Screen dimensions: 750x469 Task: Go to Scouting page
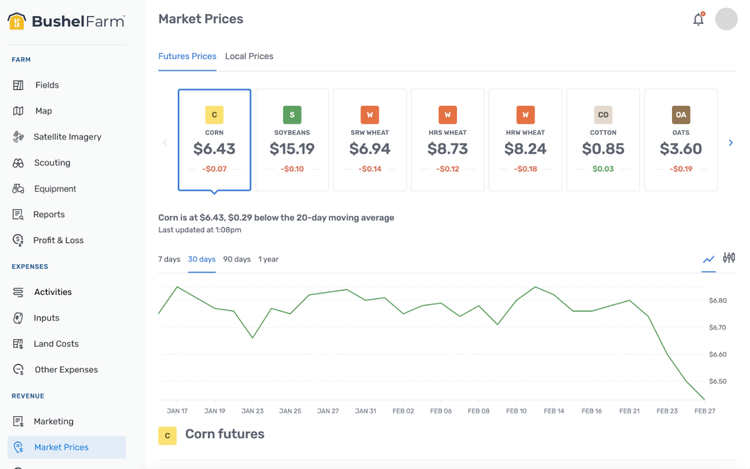coord(52,163)
